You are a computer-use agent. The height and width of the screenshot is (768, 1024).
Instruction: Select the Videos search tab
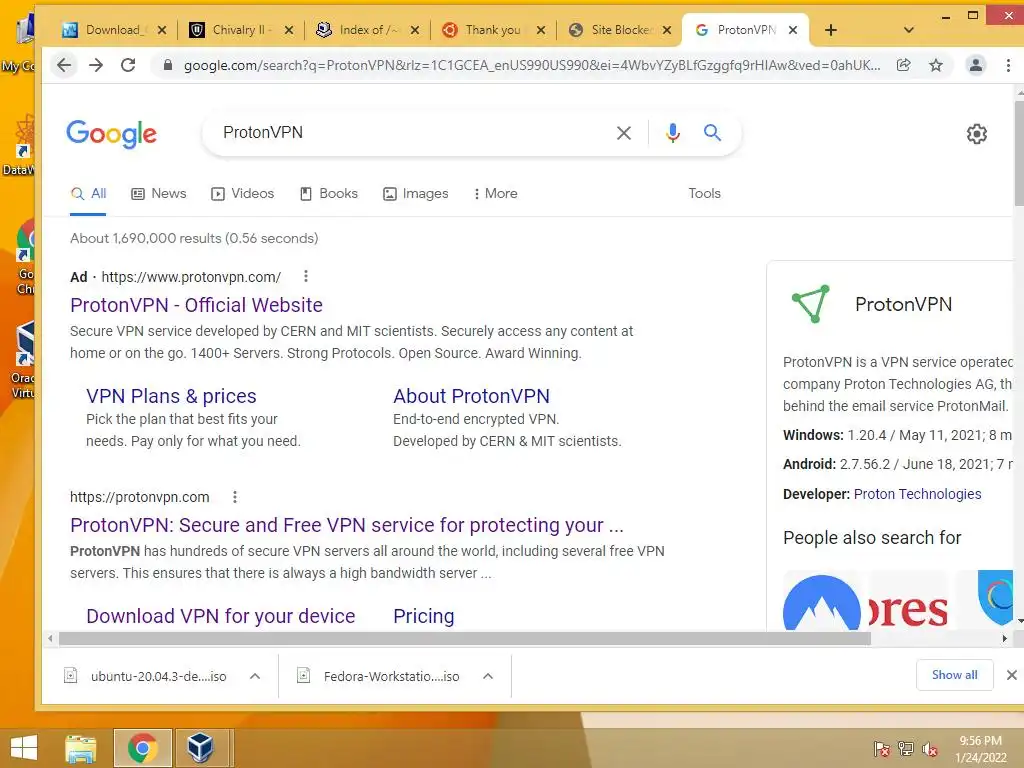242,194
